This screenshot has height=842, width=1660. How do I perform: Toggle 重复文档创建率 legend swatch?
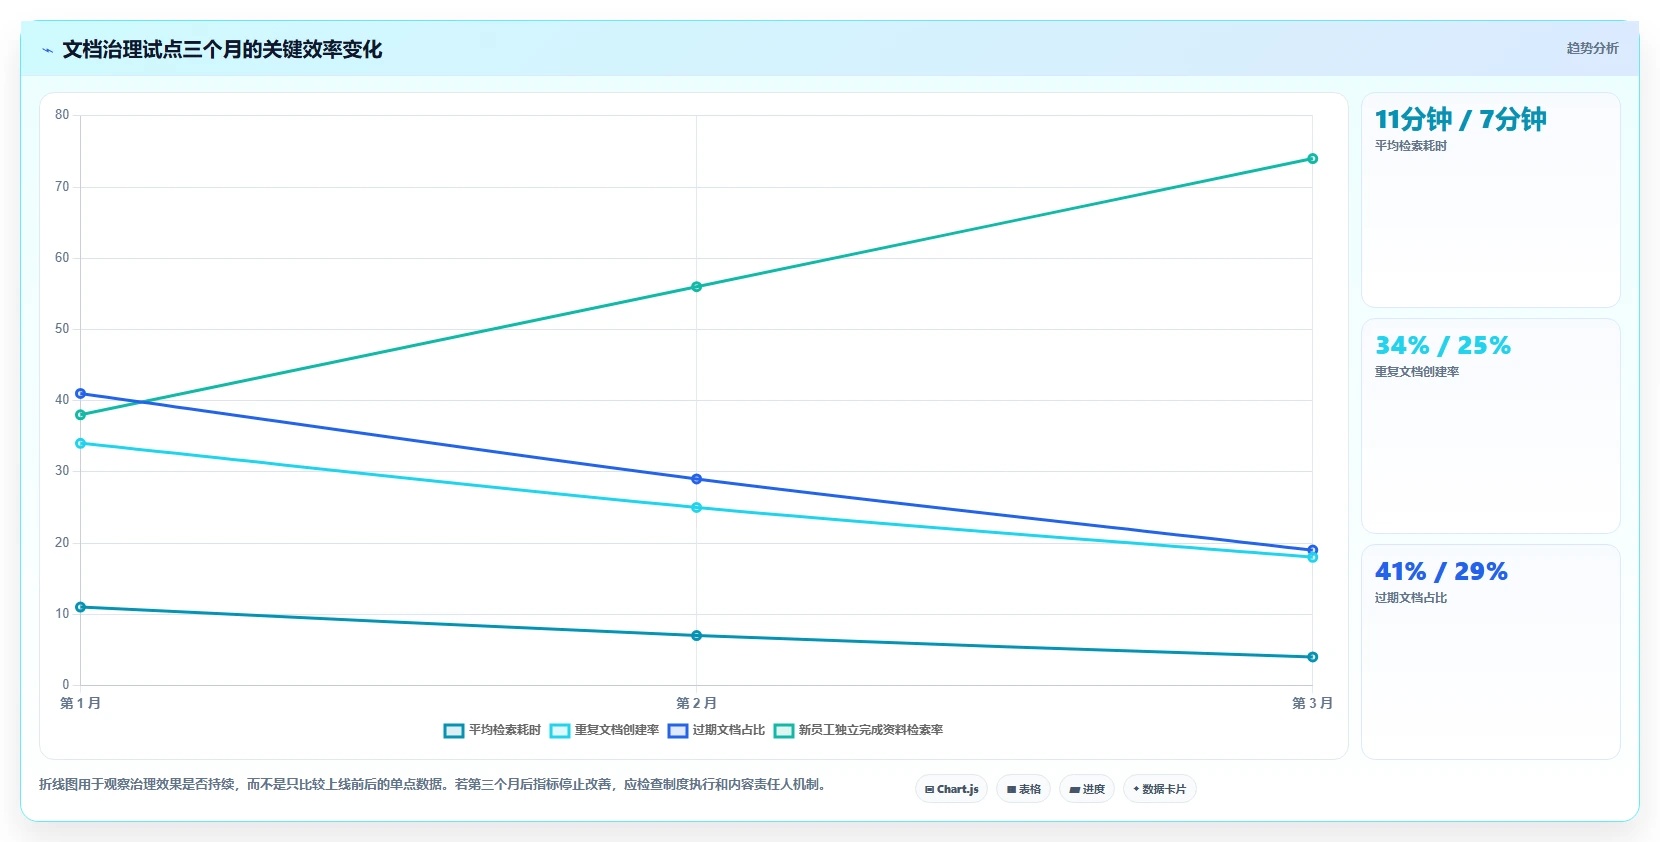560,731
